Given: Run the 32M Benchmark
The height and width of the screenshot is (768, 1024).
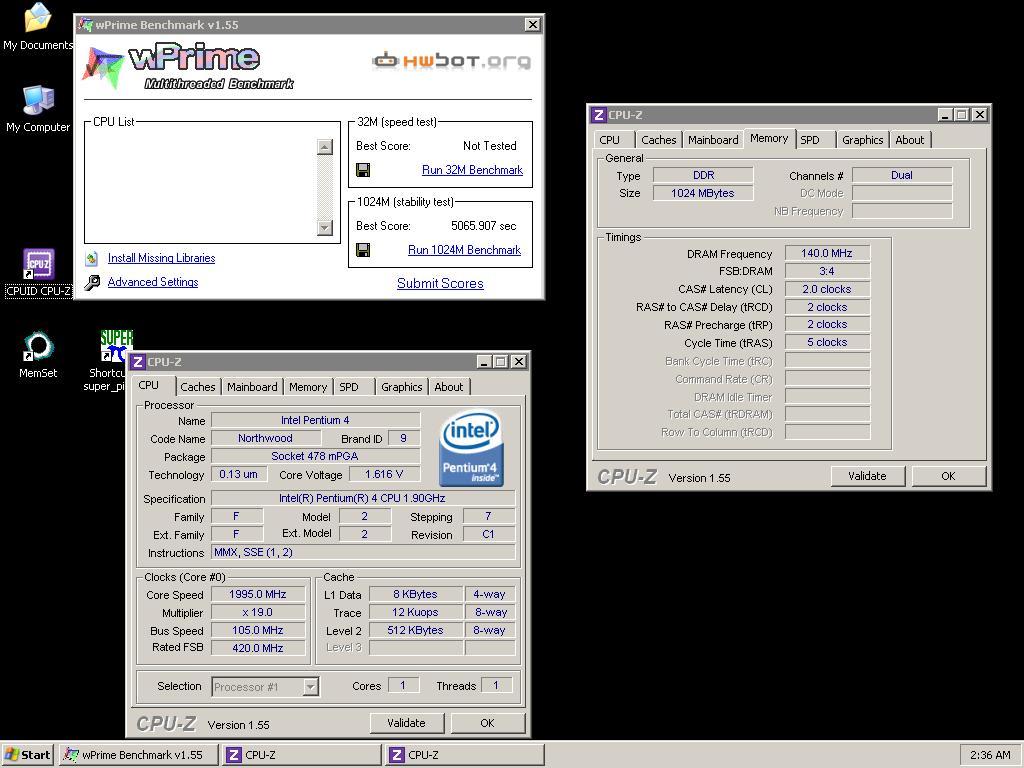Looking at the screenshot, I should pos(472,170).
